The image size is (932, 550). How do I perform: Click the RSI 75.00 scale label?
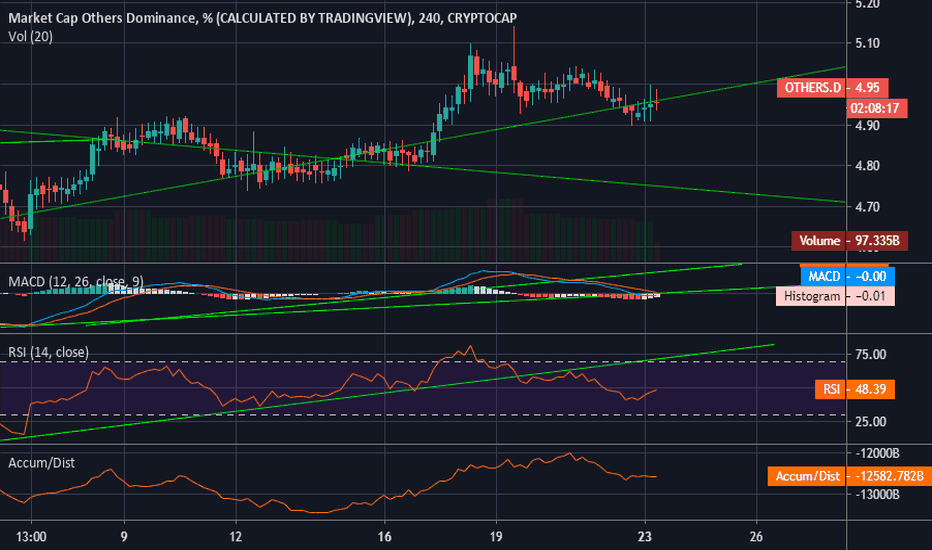click(x=870, y=355)
